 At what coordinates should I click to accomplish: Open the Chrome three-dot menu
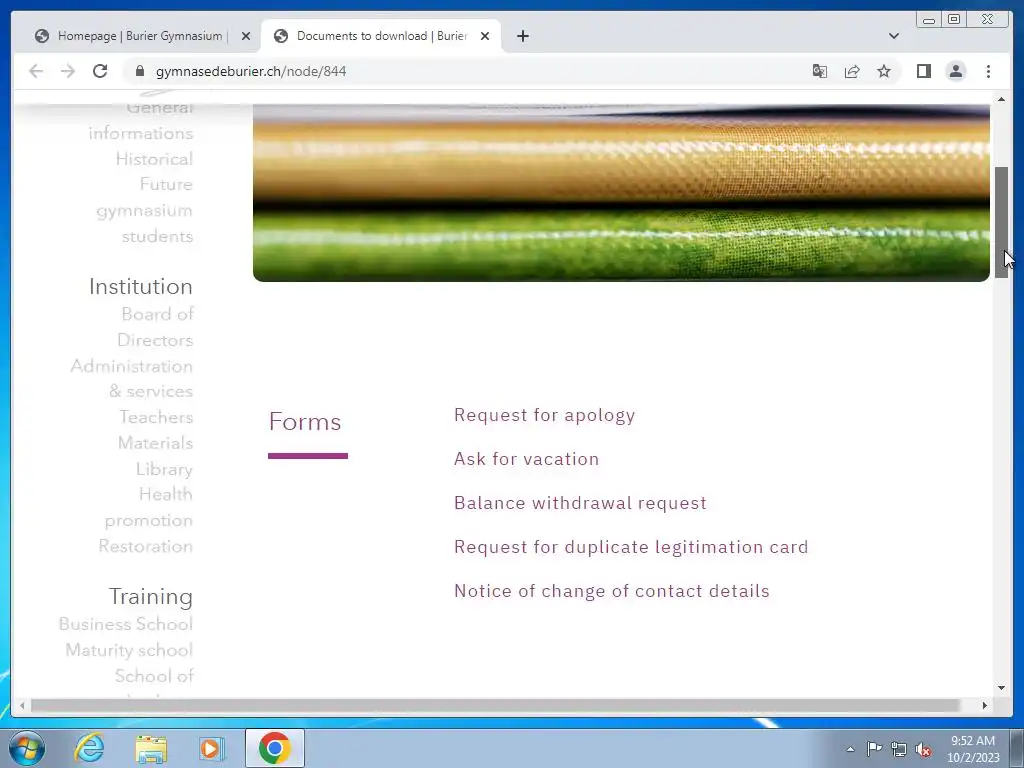coord(988,71)
